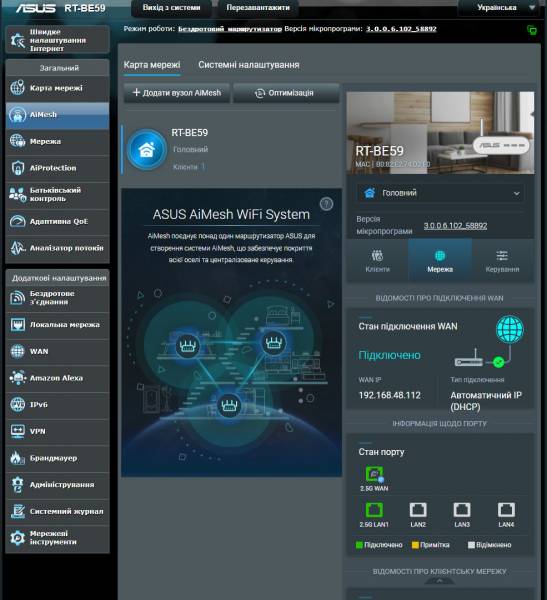Click the Amazon Alexa icon
This screenshot has height=600, width=547.
click(17, 378)
